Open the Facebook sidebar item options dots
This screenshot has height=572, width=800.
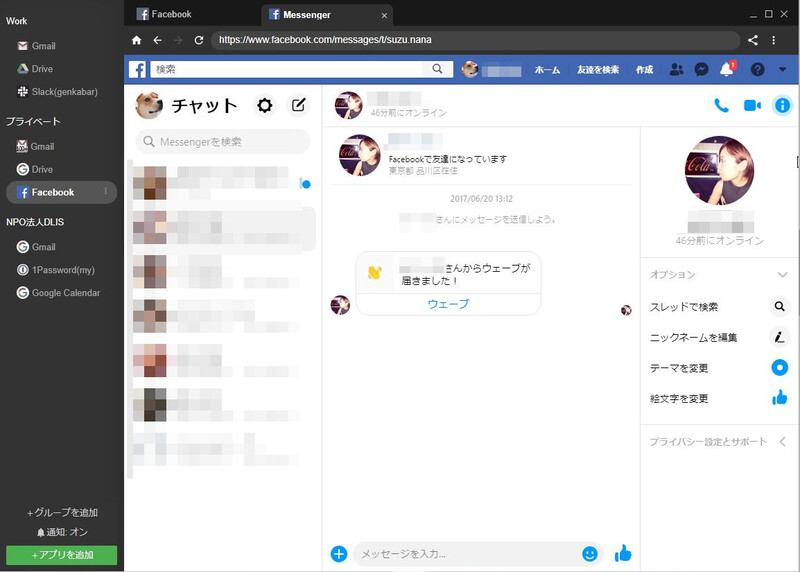point(106,191)
